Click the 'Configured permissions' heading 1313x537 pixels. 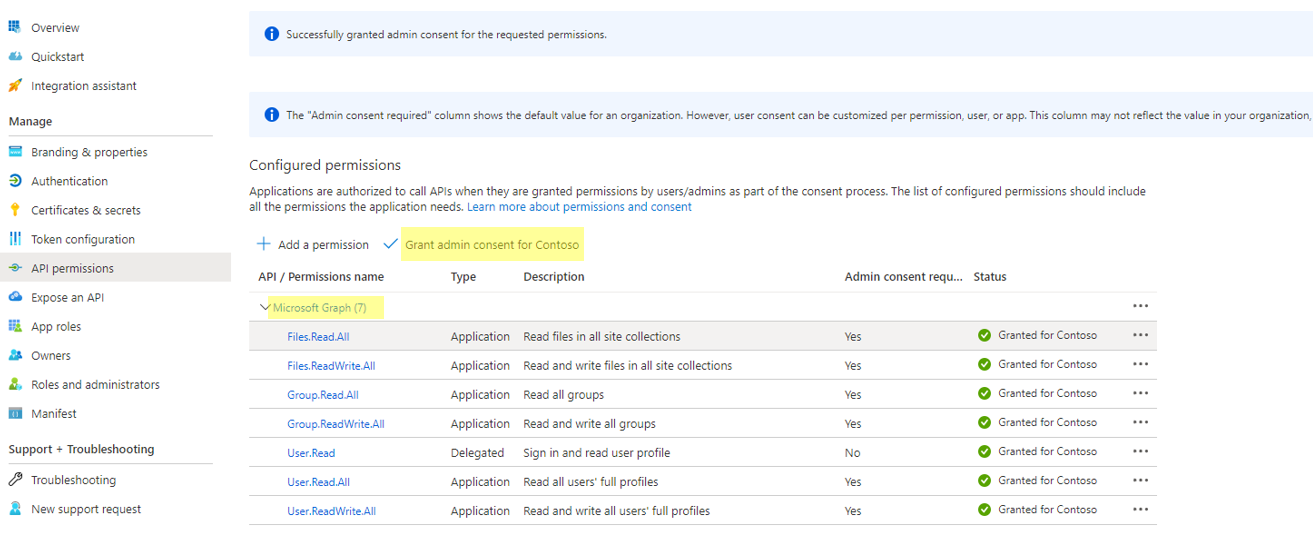click(x=325, y=165)
